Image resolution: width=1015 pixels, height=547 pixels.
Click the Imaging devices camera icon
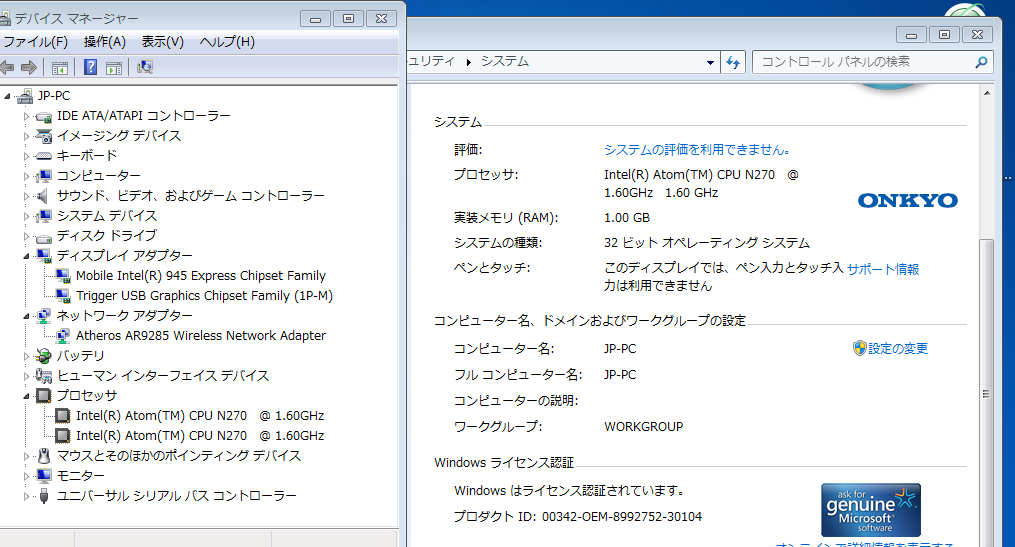click(44, 136)
